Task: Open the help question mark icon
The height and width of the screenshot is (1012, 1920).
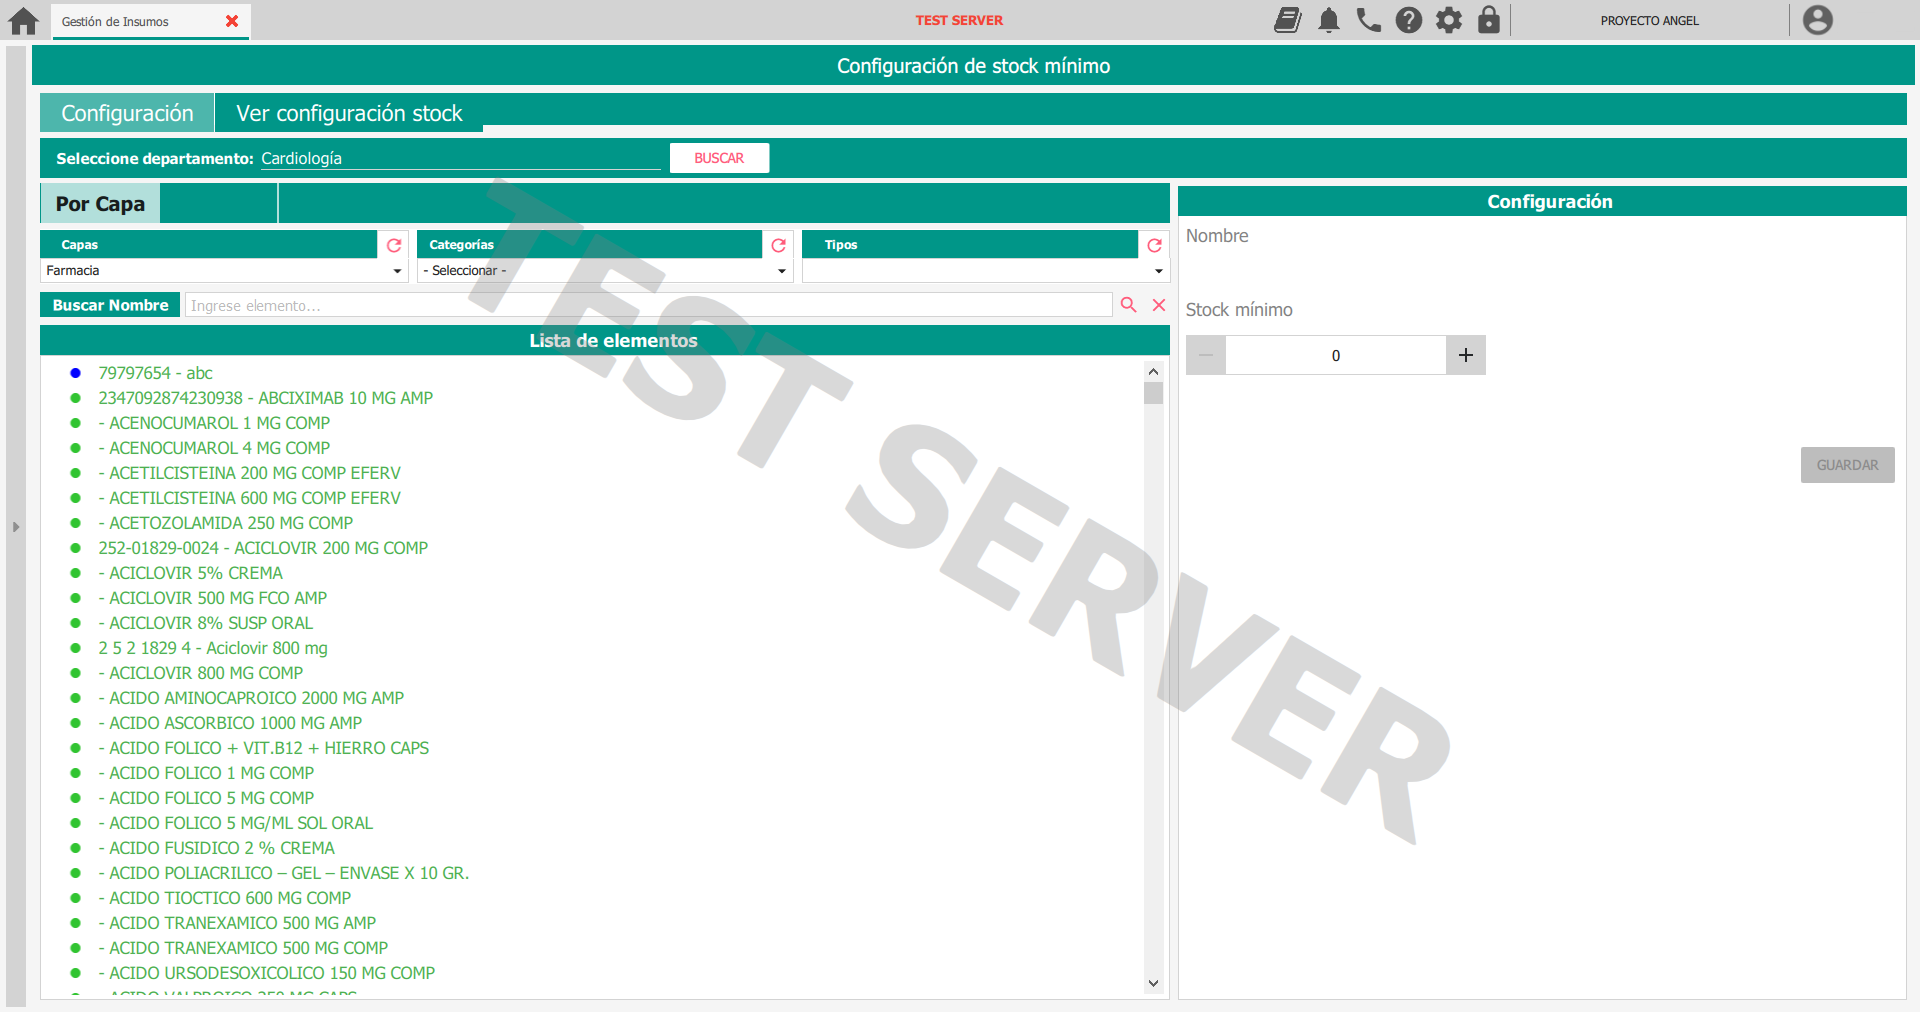Action: tap(1408, 20)
